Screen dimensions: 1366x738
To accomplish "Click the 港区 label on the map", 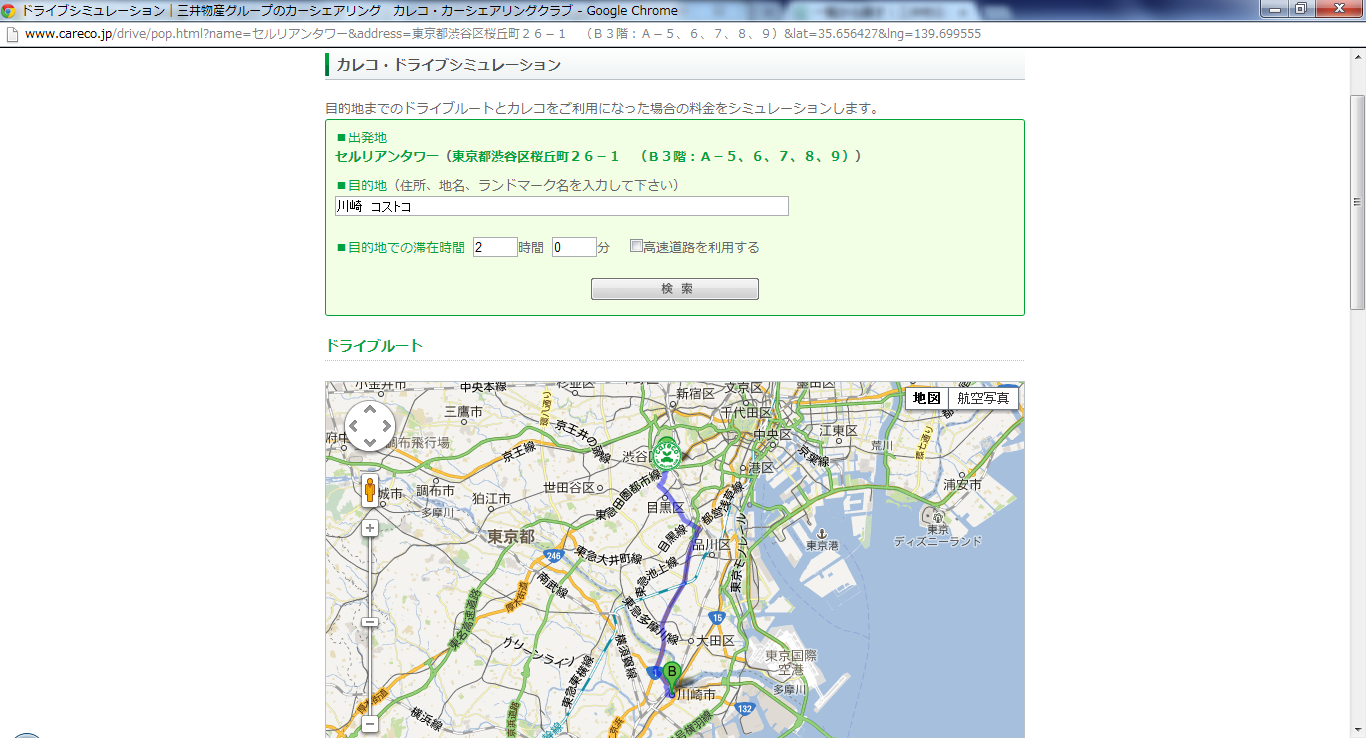I will pyautogui.click(x=760, y=467).
